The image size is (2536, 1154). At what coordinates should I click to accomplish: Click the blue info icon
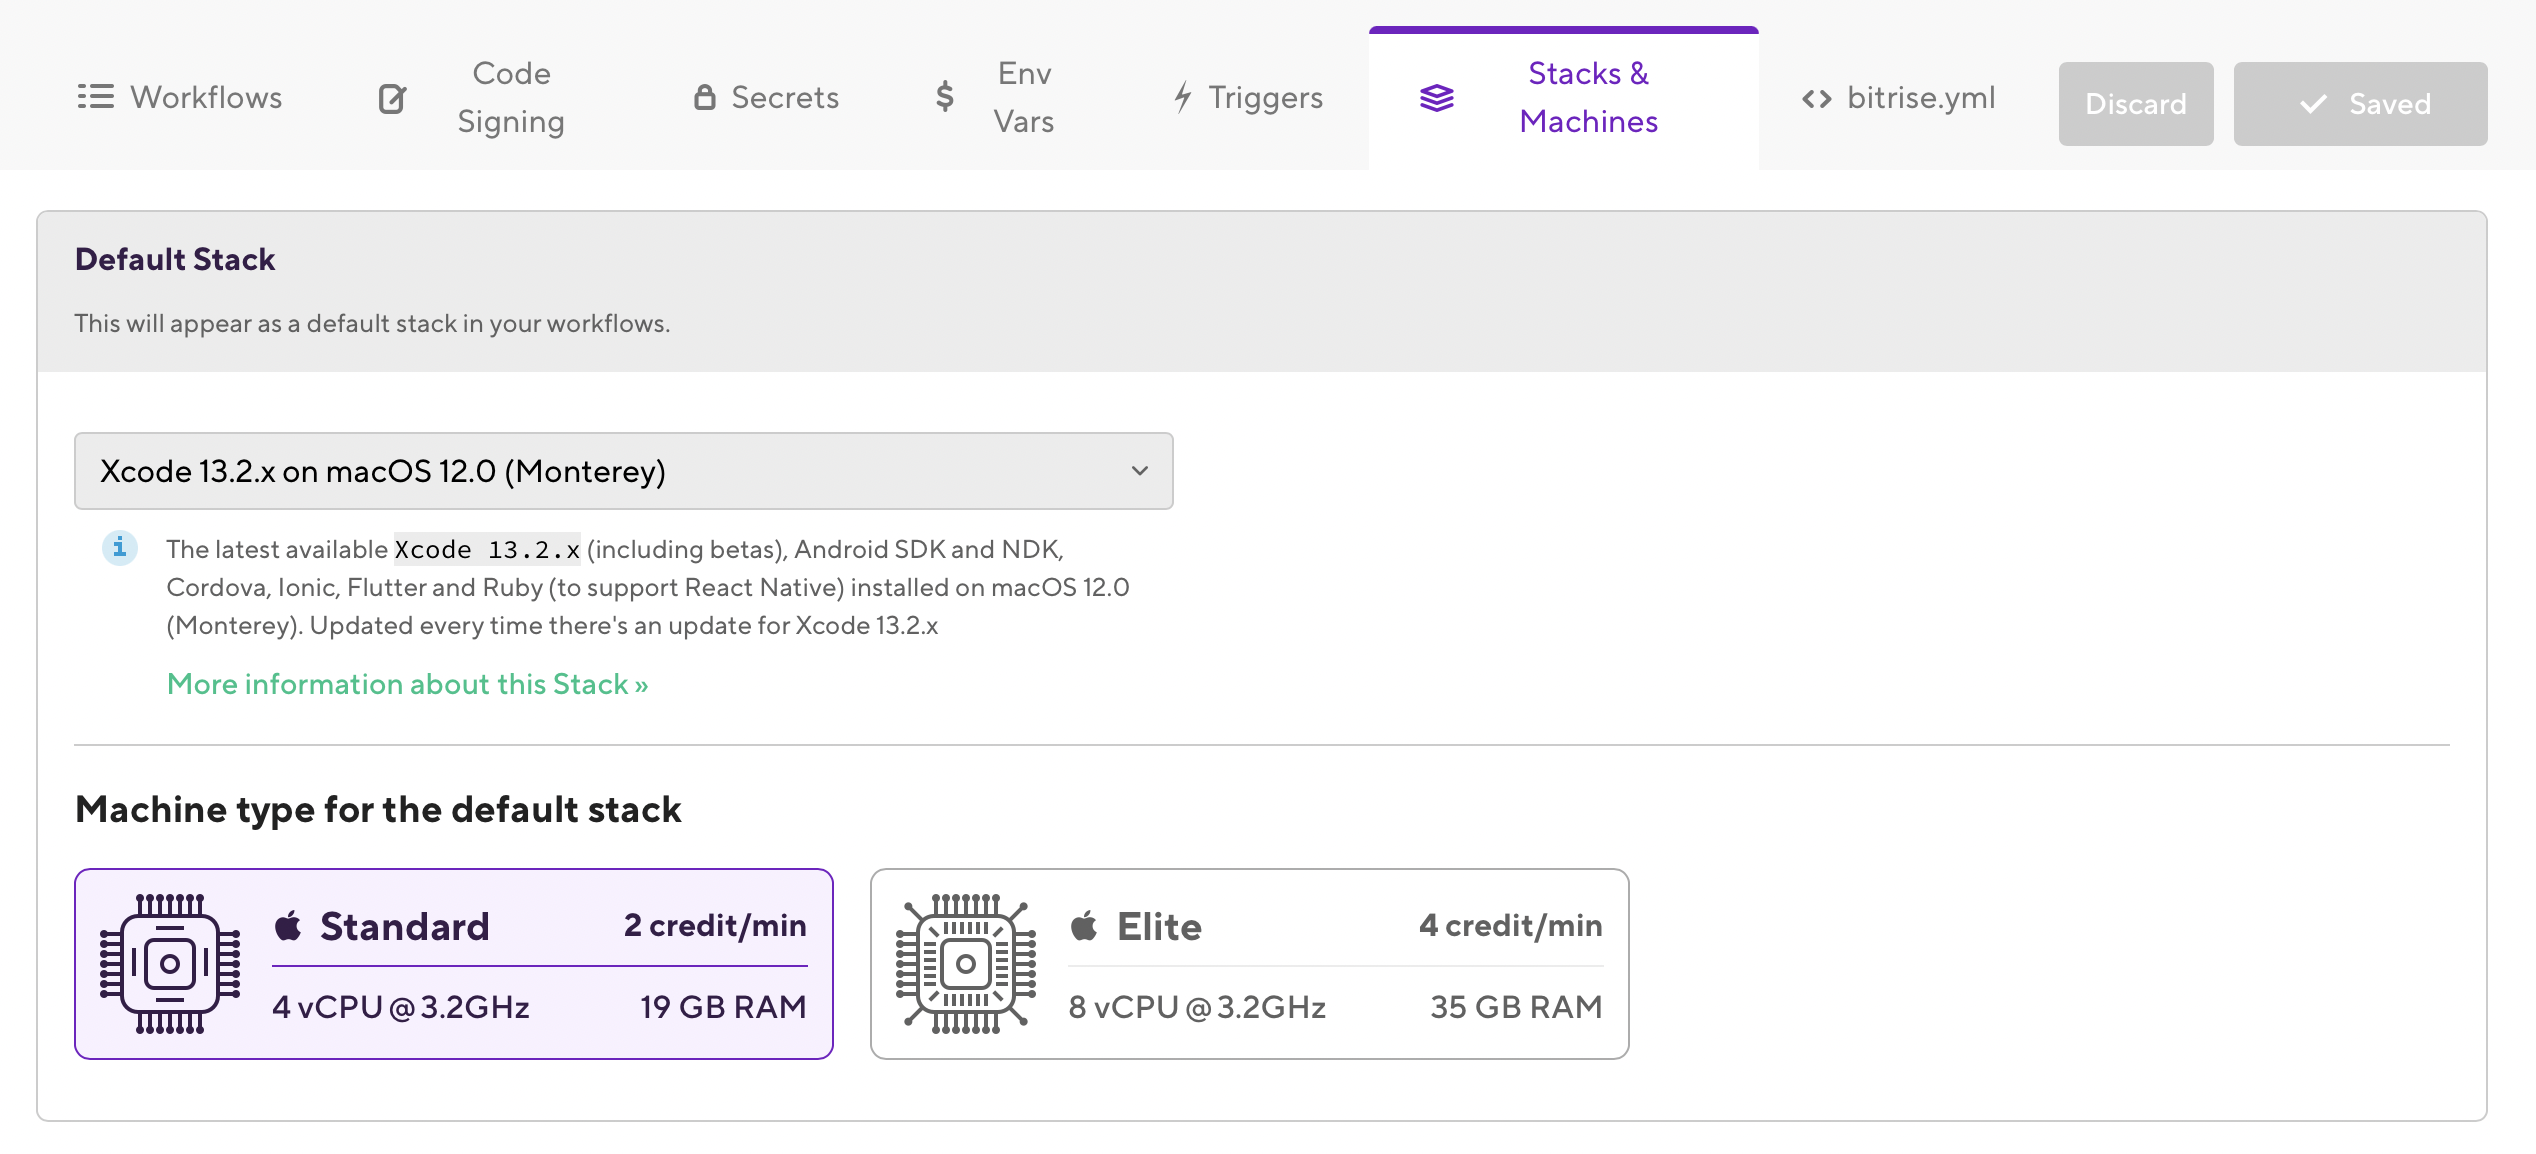pos(120,548)
